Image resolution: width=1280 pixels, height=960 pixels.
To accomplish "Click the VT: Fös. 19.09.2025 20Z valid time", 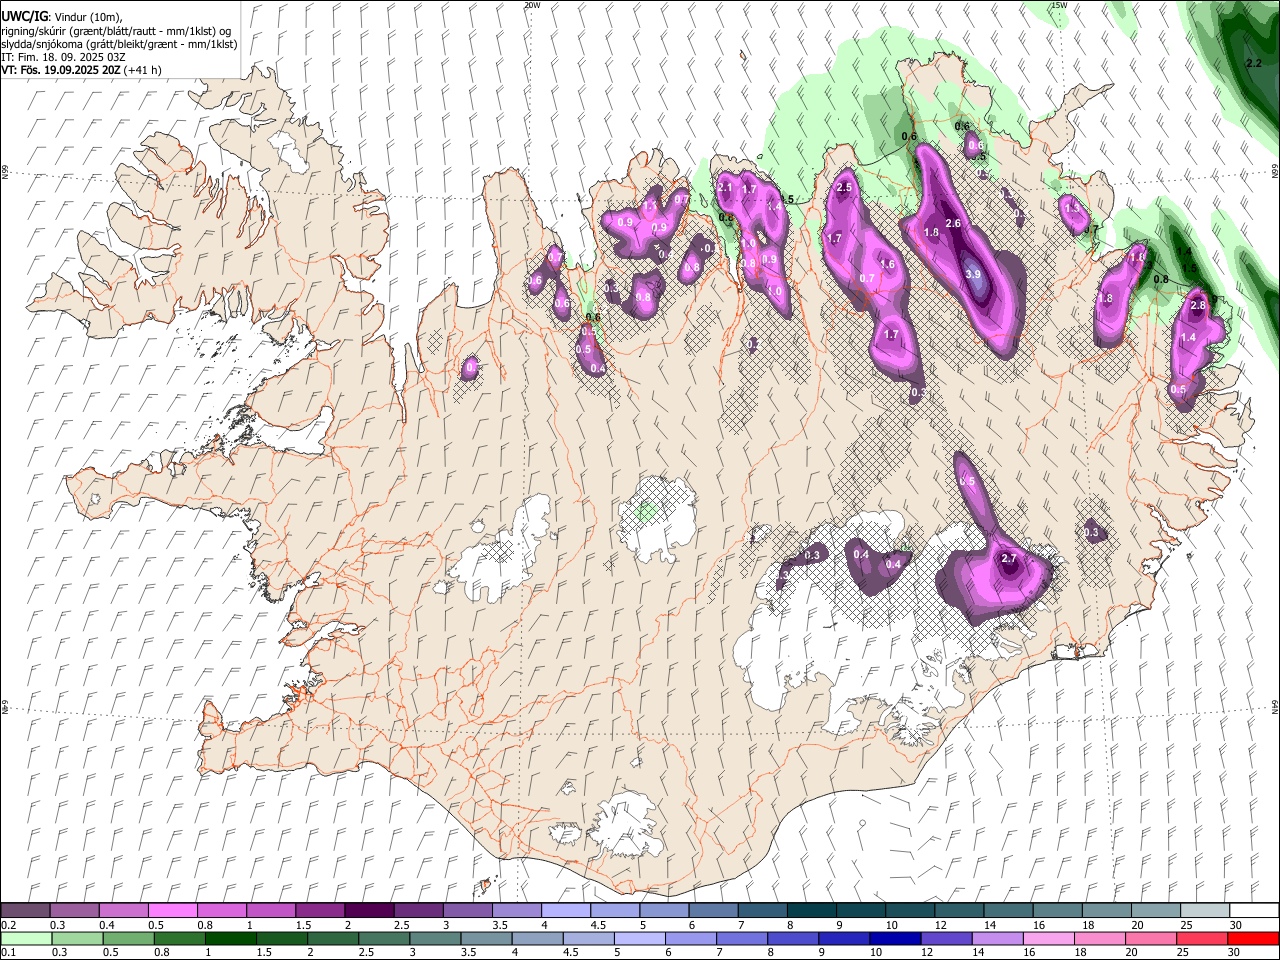I will (61, 70).
